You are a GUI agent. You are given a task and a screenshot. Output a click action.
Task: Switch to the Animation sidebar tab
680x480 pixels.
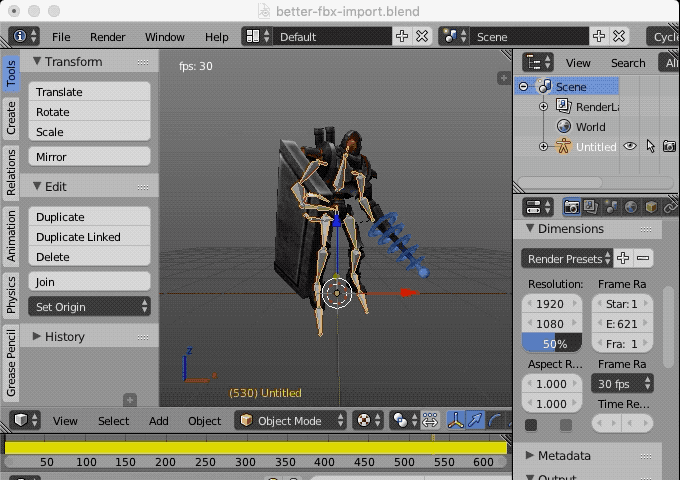11,235
